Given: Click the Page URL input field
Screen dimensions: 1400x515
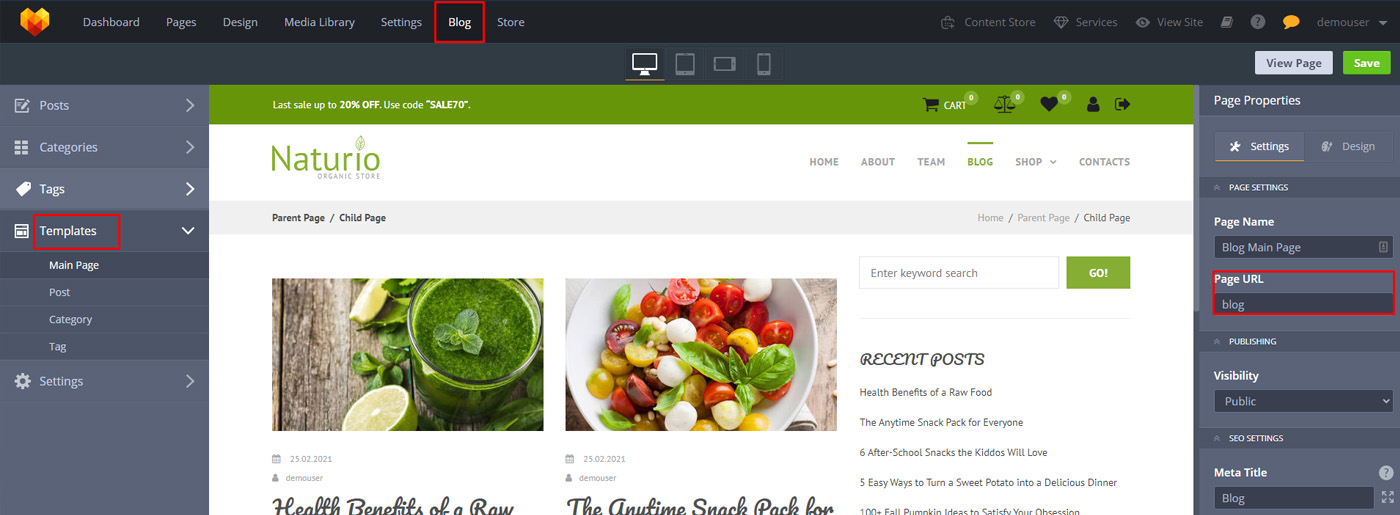Looking at the screenshot, I should click(x=1302, y=304).
